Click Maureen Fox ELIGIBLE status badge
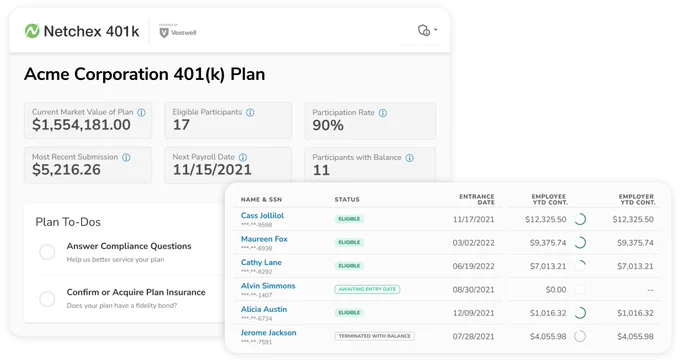680x363 pixels. [349, 242]
